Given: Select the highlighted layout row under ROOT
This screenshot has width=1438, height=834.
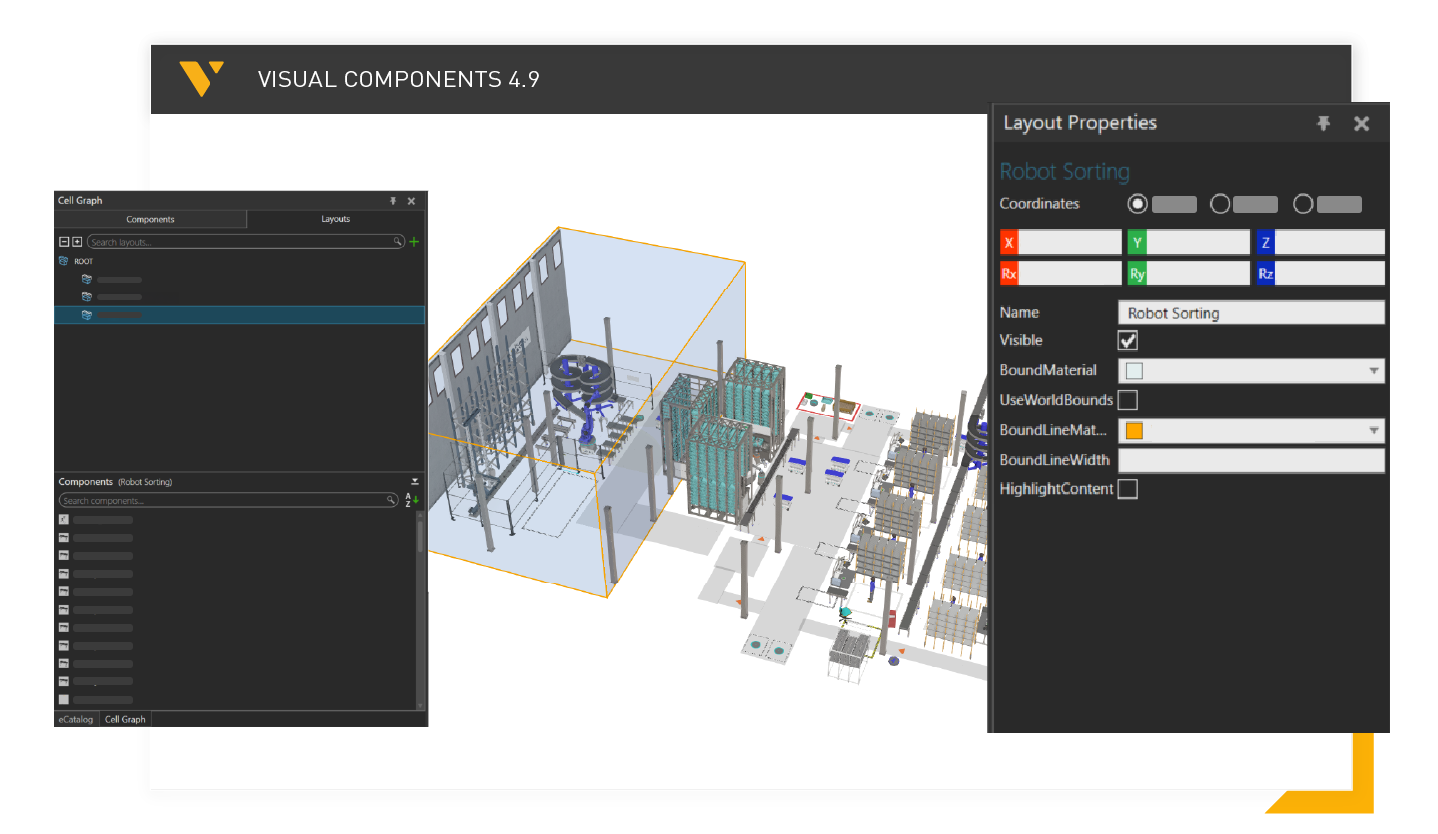Looking at the screenshot, I should pos(239,315).
